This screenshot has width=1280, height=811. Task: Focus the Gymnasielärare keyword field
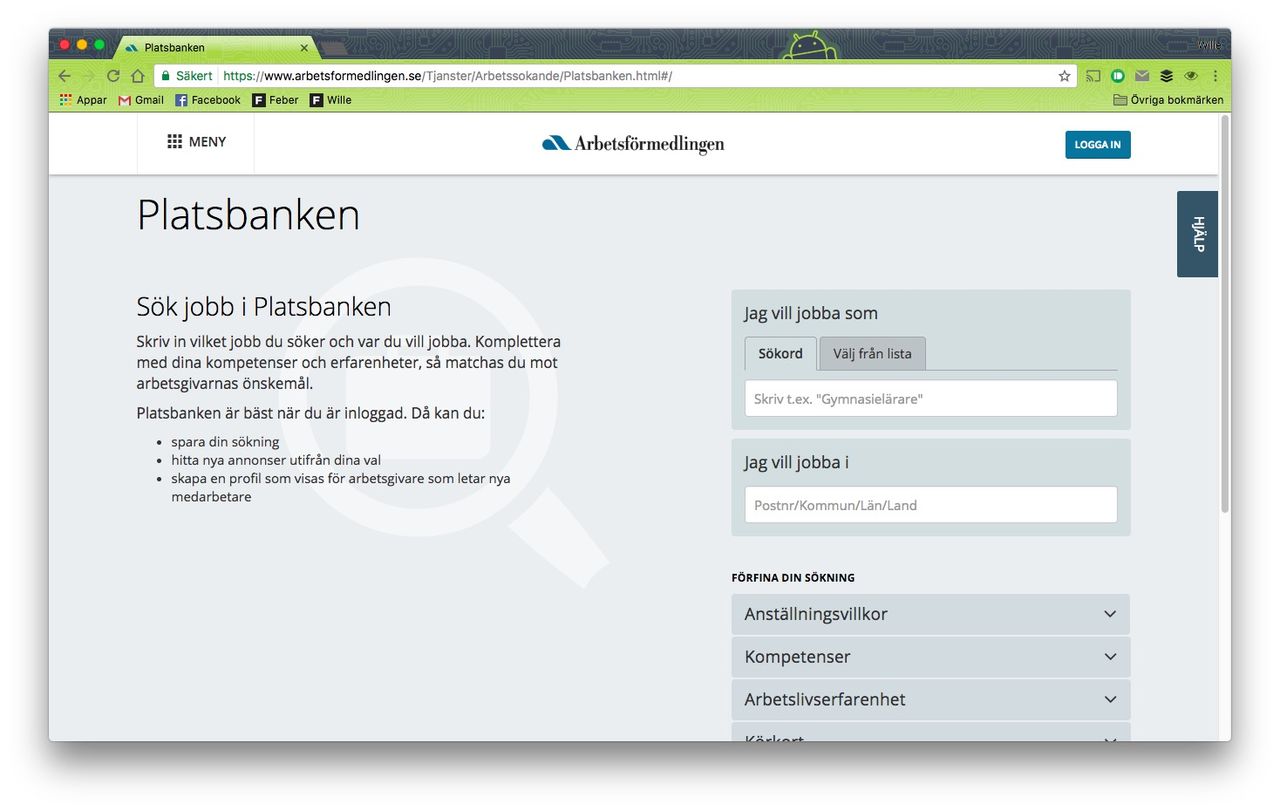point(931,398)
